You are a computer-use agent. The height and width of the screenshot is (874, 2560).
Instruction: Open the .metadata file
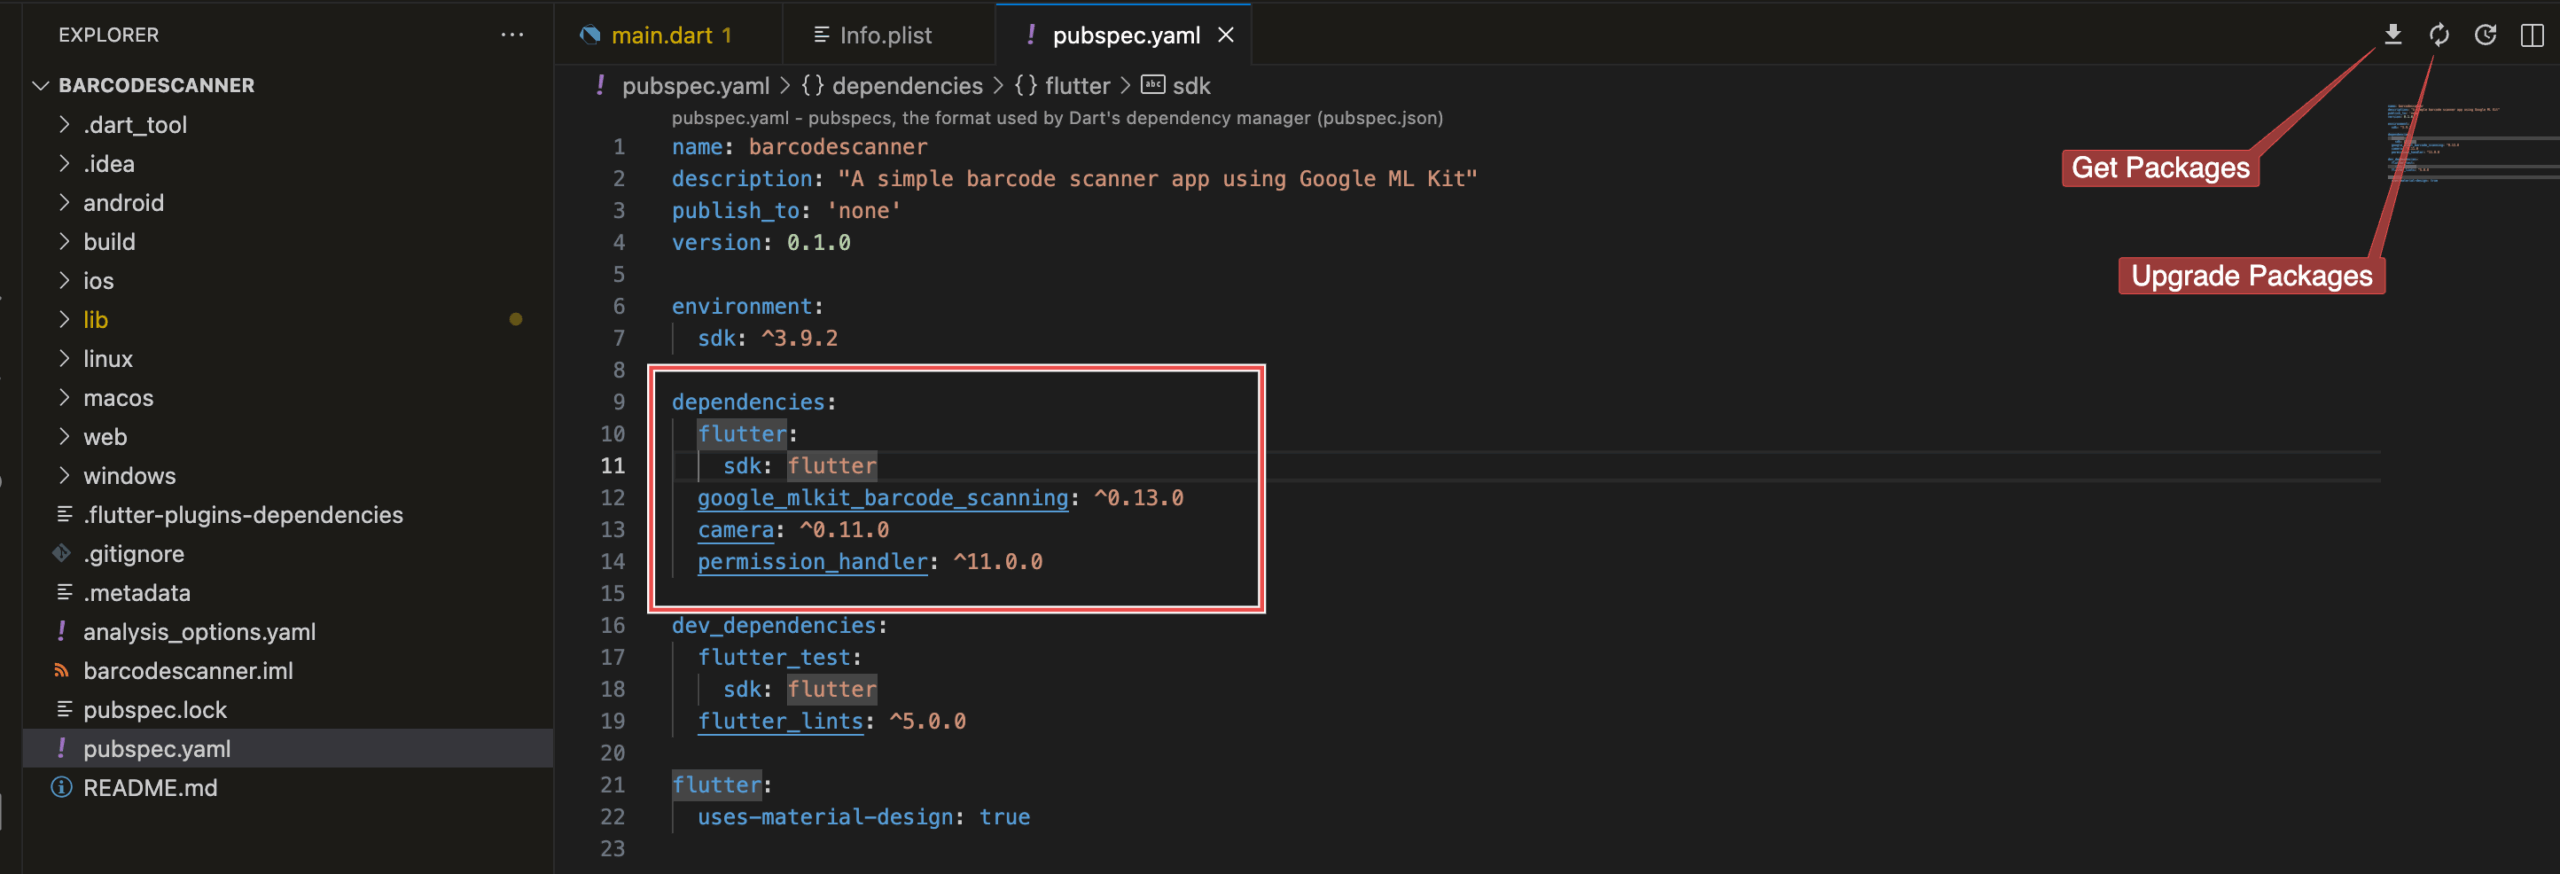[288, 592]
